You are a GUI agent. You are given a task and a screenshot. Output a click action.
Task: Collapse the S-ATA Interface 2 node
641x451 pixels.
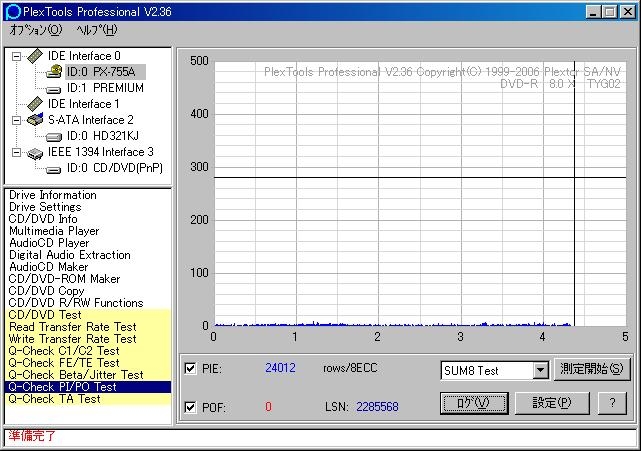coord(17,120)
